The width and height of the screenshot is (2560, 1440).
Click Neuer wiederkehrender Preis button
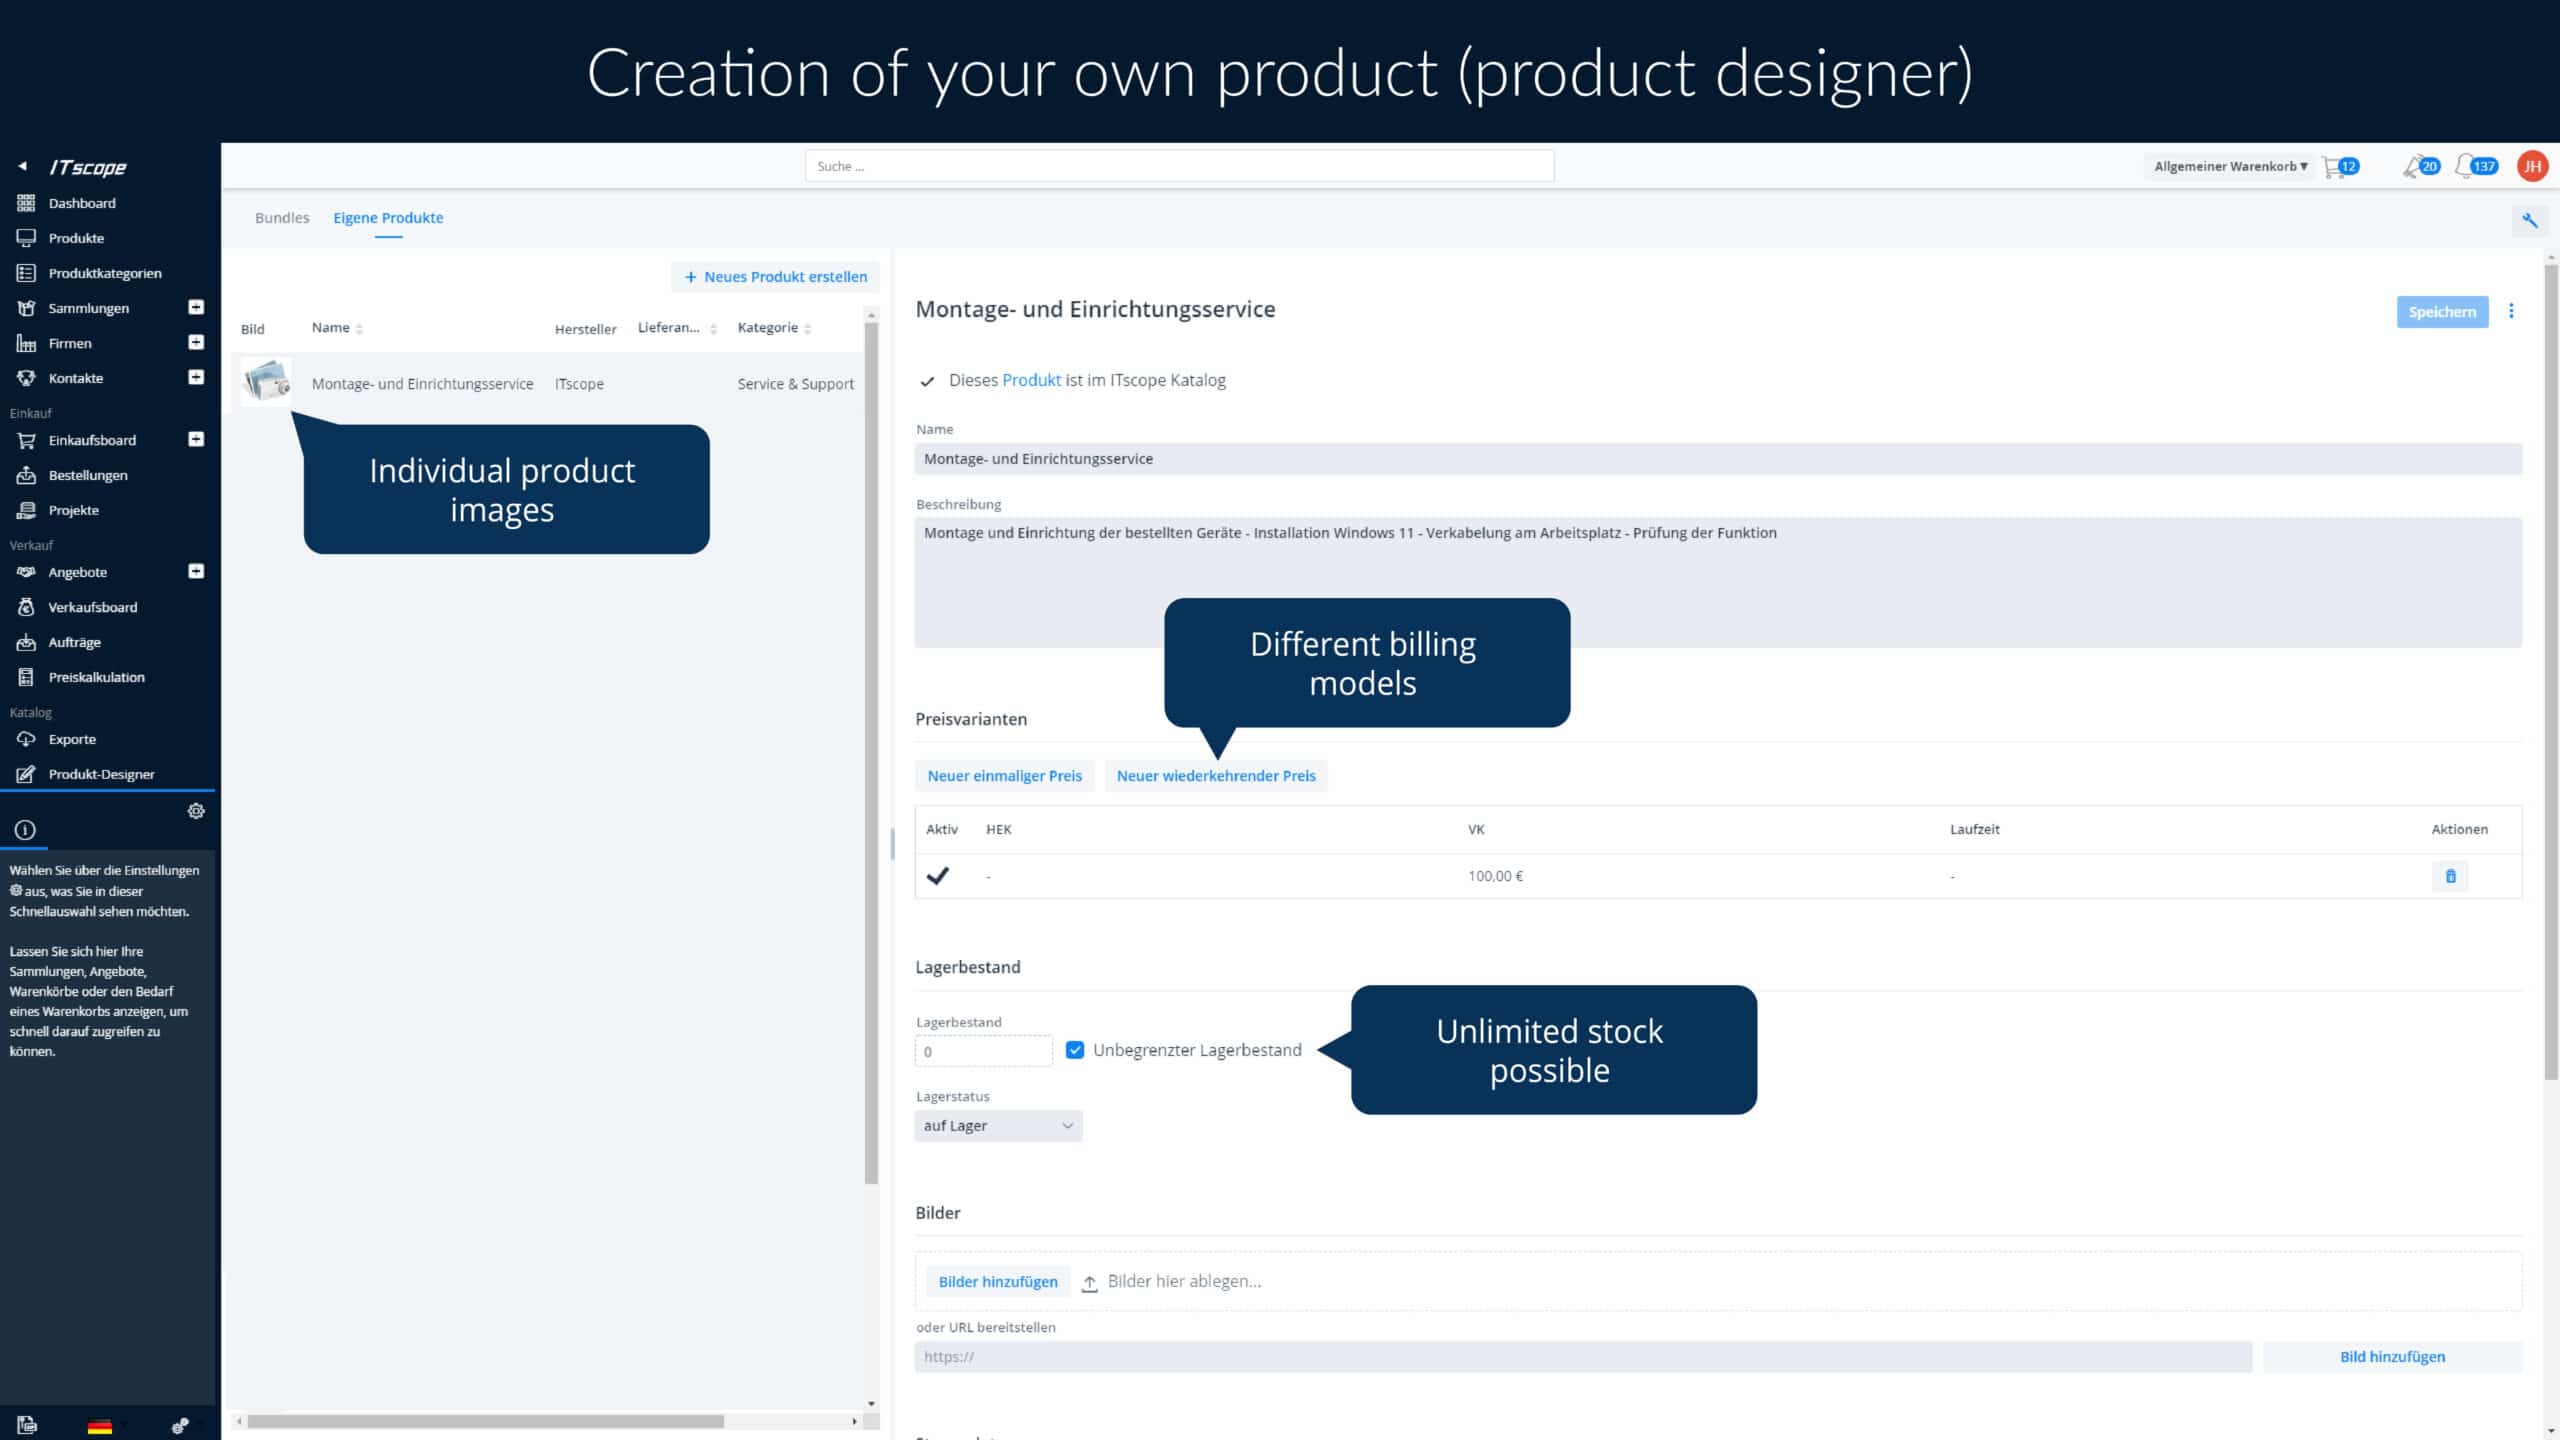1215,776
